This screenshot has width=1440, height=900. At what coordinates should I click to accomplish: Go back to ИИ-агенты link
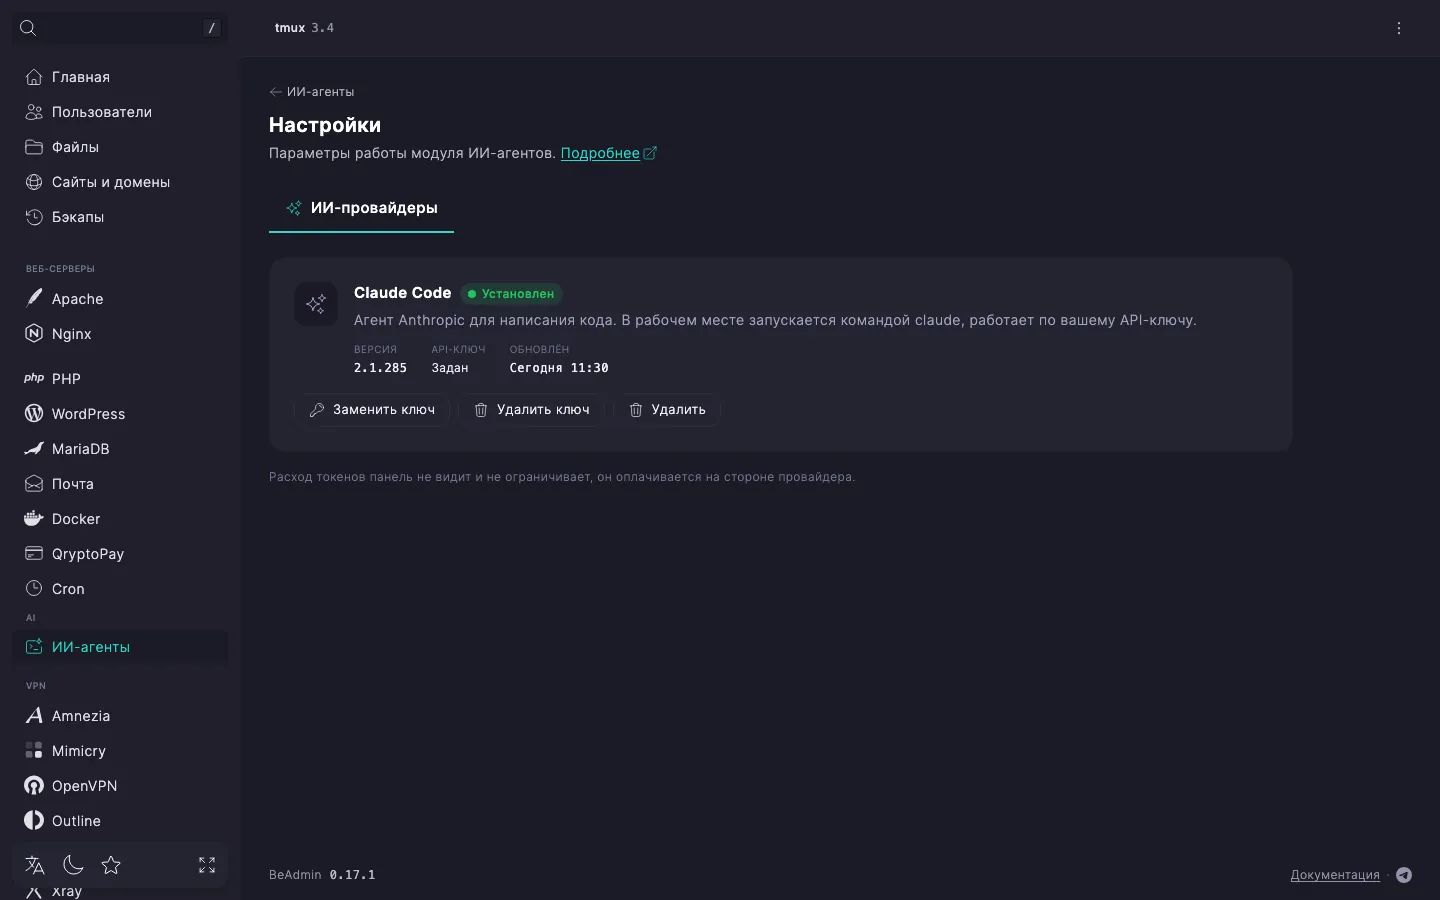pos(312,92)
